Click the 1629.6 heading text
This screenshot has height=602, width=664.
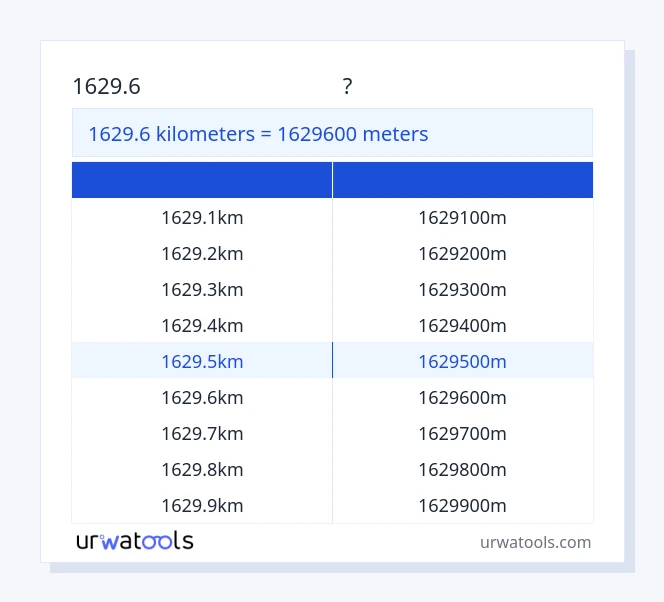coord(106,87)
